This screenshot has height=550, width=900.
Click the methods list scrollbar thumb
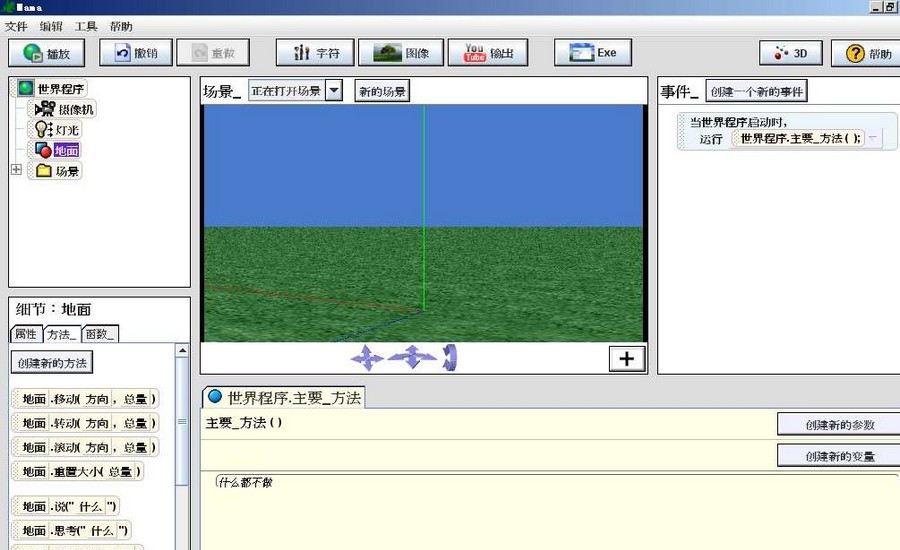[182, 421]
